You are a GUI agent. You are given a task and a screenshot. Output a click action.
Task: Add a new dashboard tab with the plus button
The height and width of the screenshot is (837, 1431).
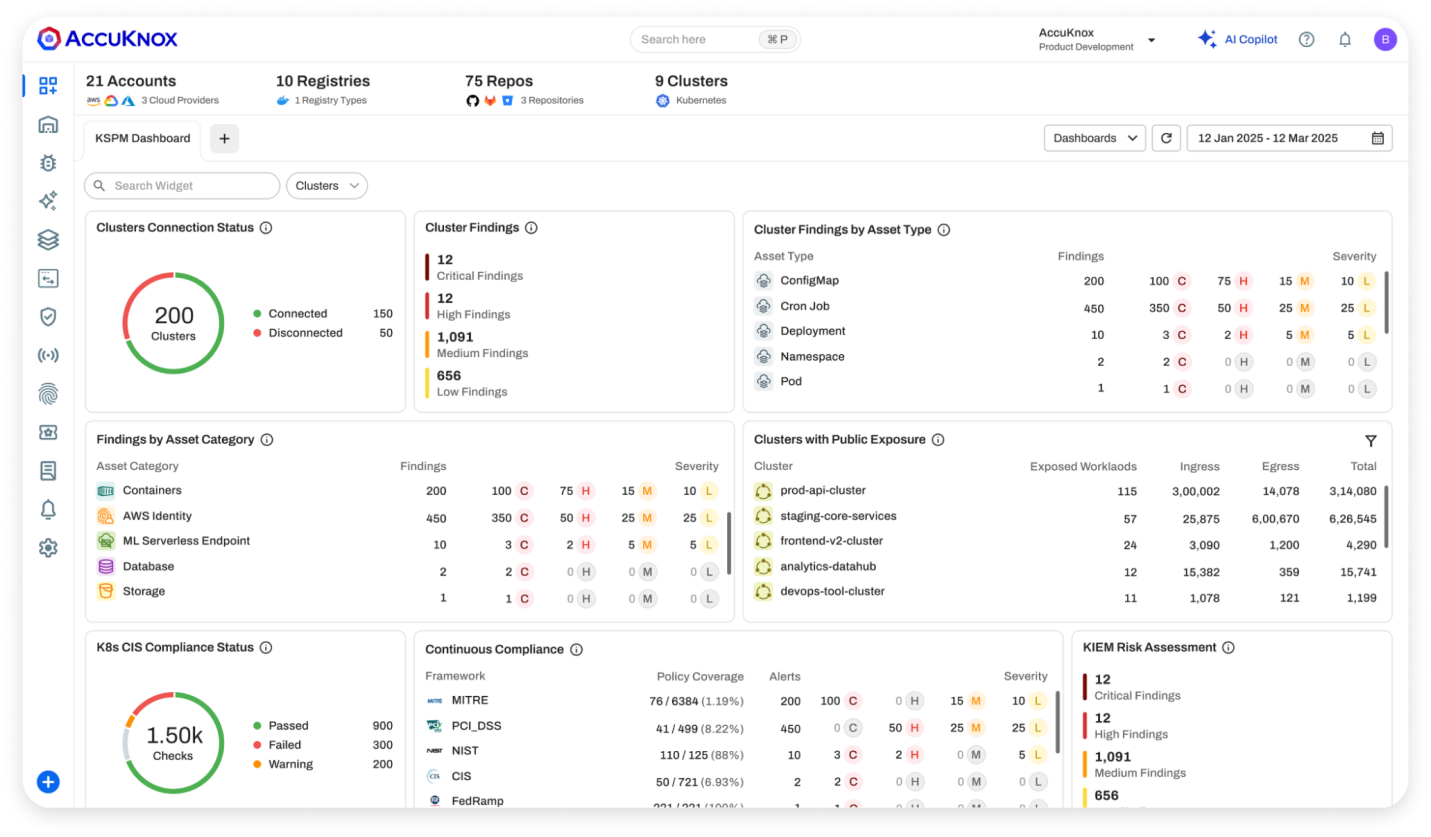[x=224, y=138]
